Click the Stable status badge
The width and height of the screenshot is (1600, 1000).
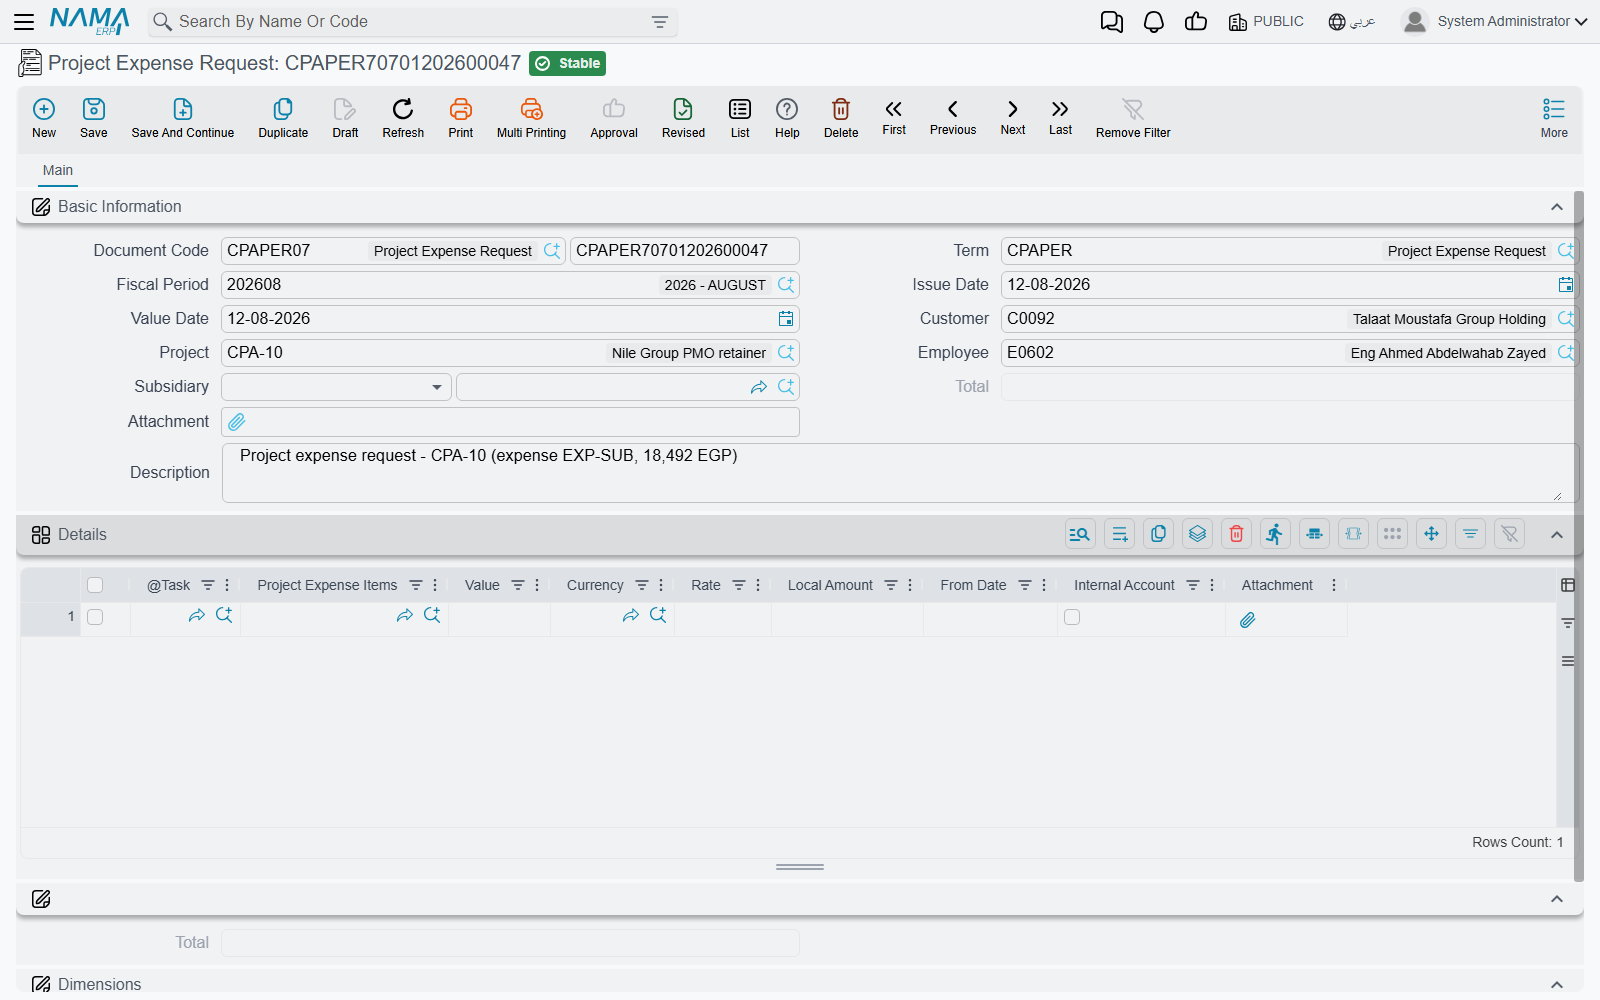tap(567, 63)
